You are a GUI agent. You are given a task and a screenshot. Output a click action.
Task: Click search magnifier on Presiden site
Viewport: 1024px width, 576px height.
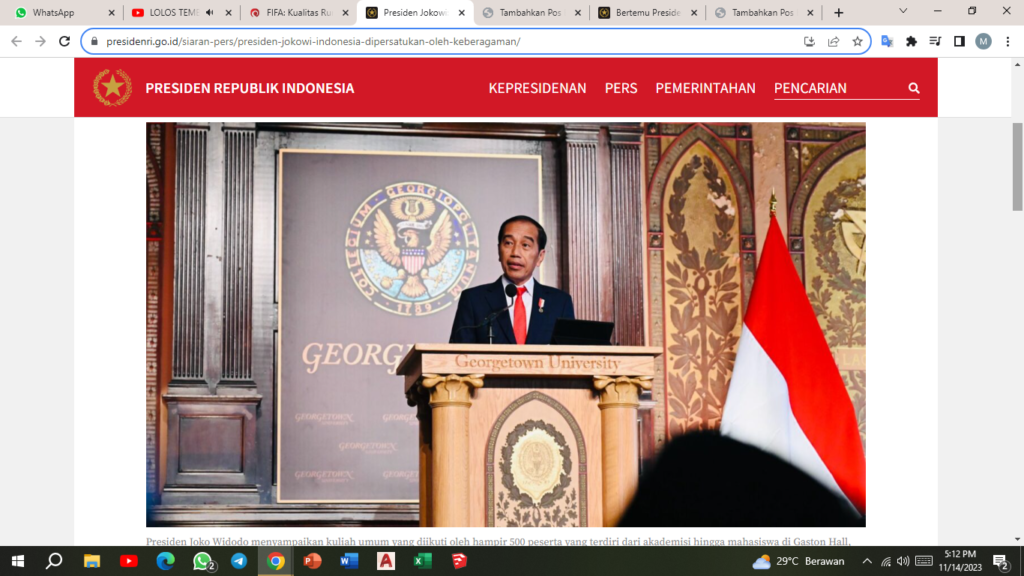point(914,88)
